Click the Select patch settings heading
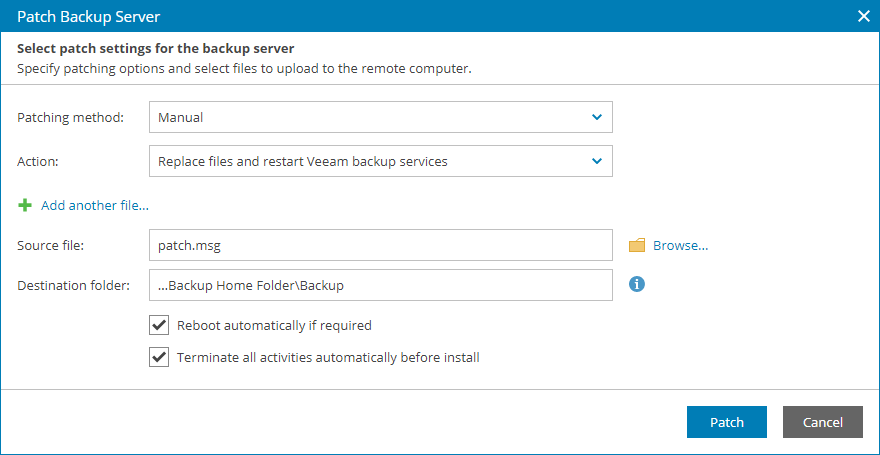This screenshot has width=880, height=455. [155, 48]
